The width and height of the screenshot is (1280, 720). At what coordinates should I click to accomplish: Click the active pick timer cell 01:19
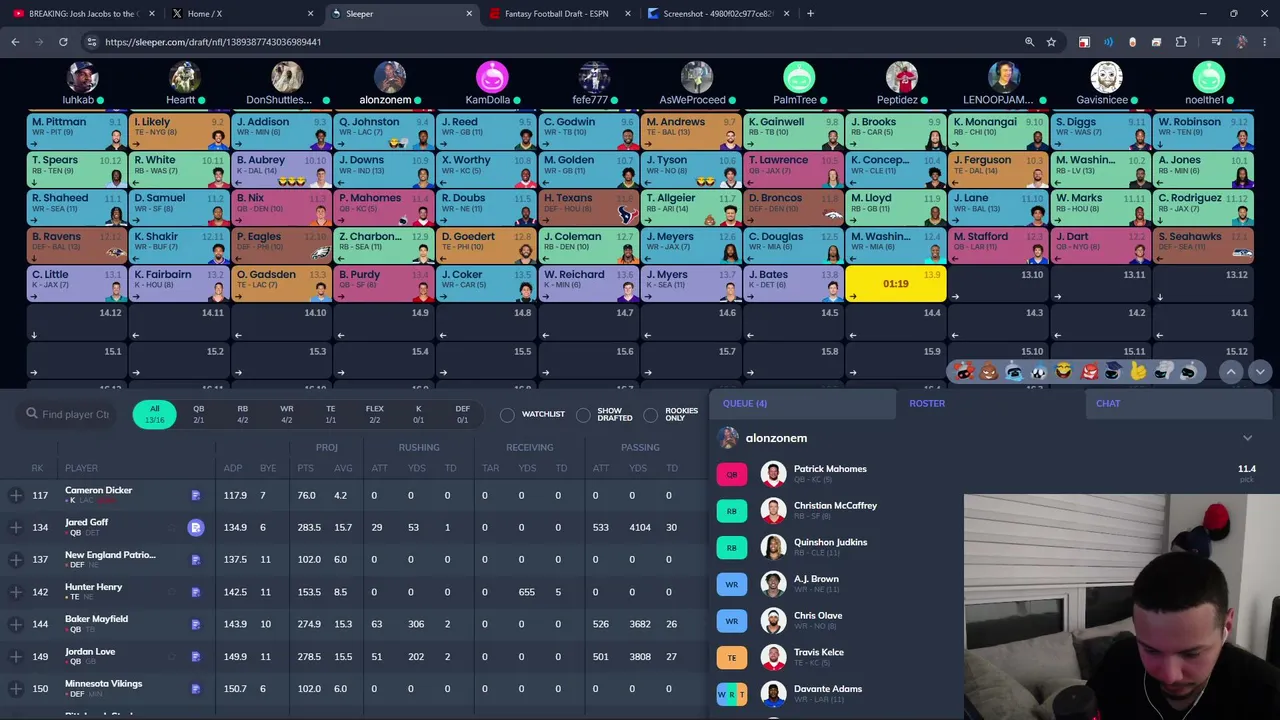pos(896,284)
